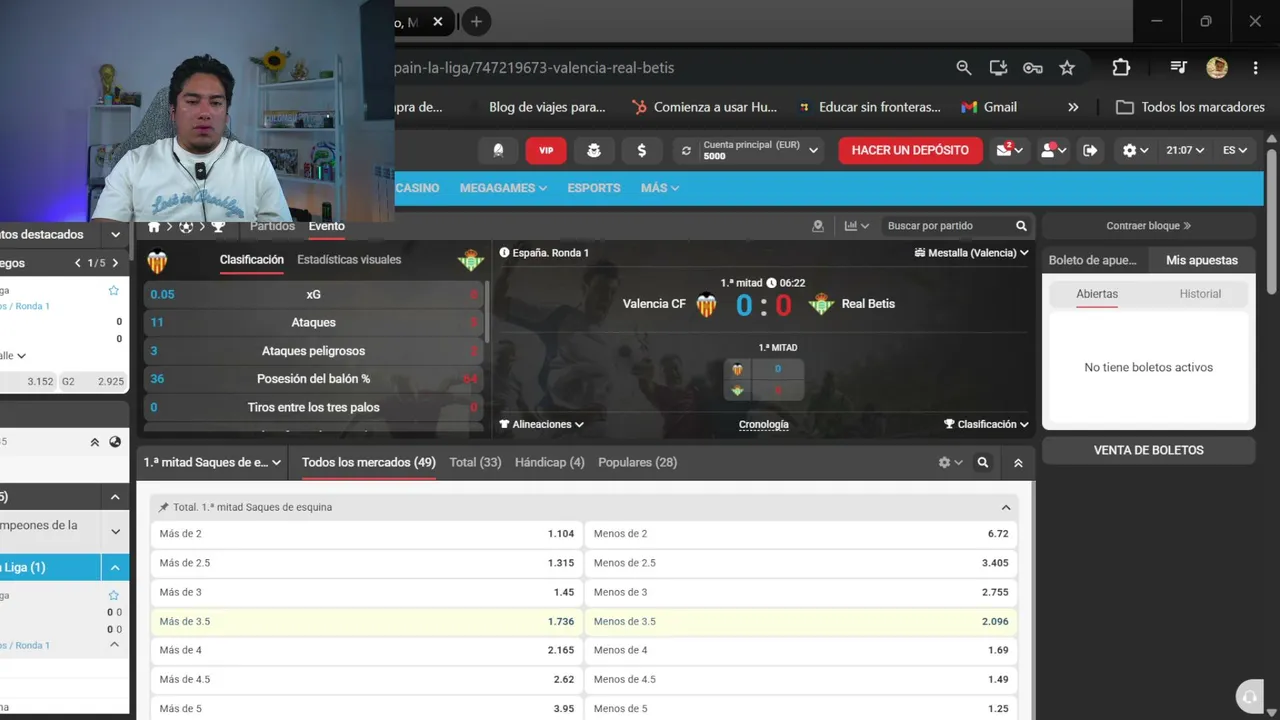Expand the Cuenta principal account dropdown
This screenshot has height=720, width=1280.
814,150
